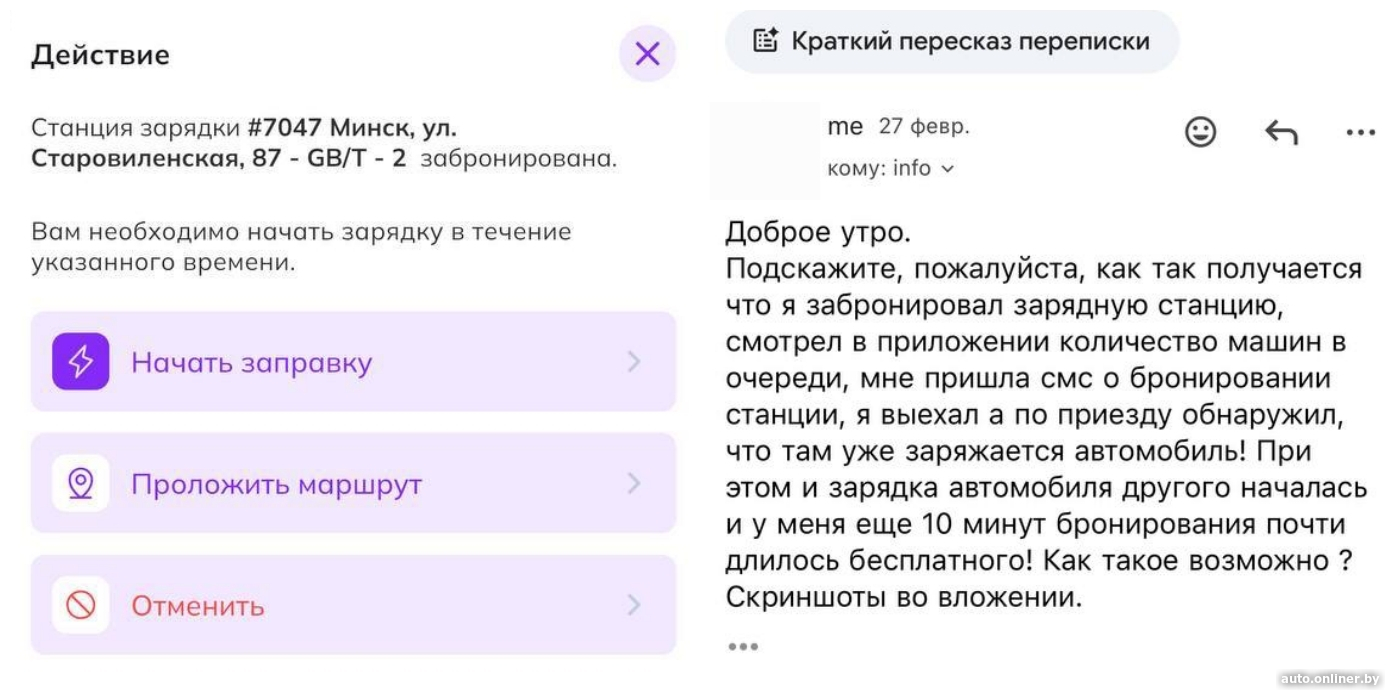1400x700 pixels.
Task: Expand recipient details next to 'кому: info'
Action: tap(948, 169)
